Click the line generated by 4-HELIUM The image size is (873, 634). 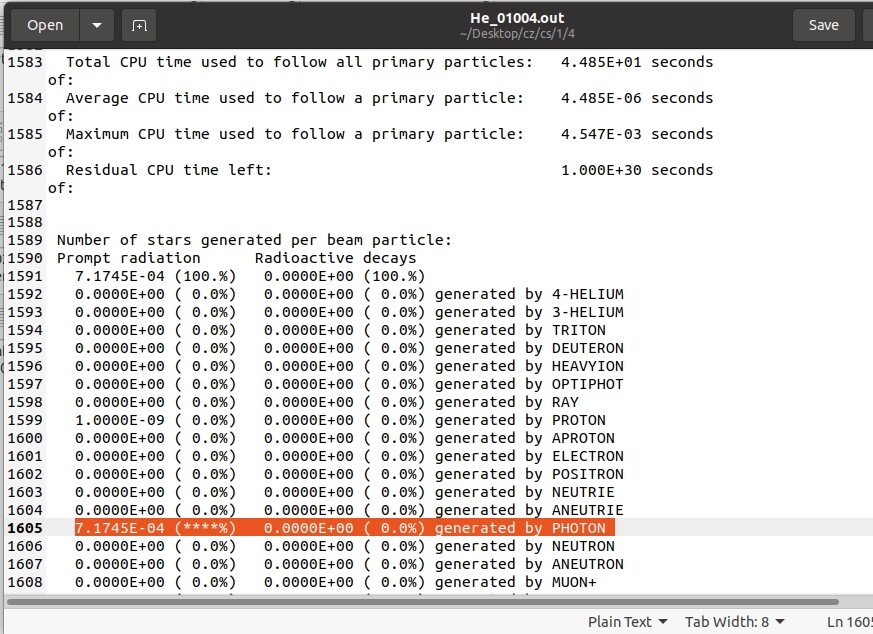click(349, 294)
